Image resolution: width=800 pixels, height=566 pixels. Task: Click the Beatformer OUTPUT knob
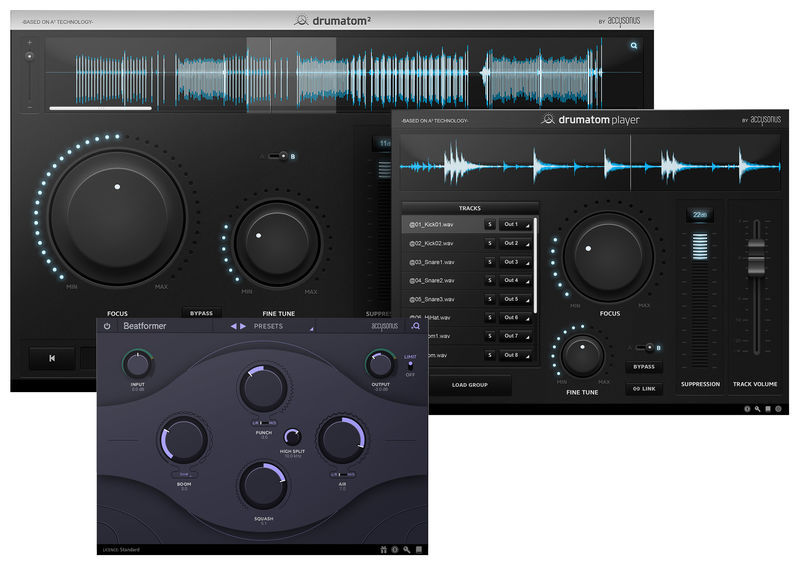pos(380,364)
